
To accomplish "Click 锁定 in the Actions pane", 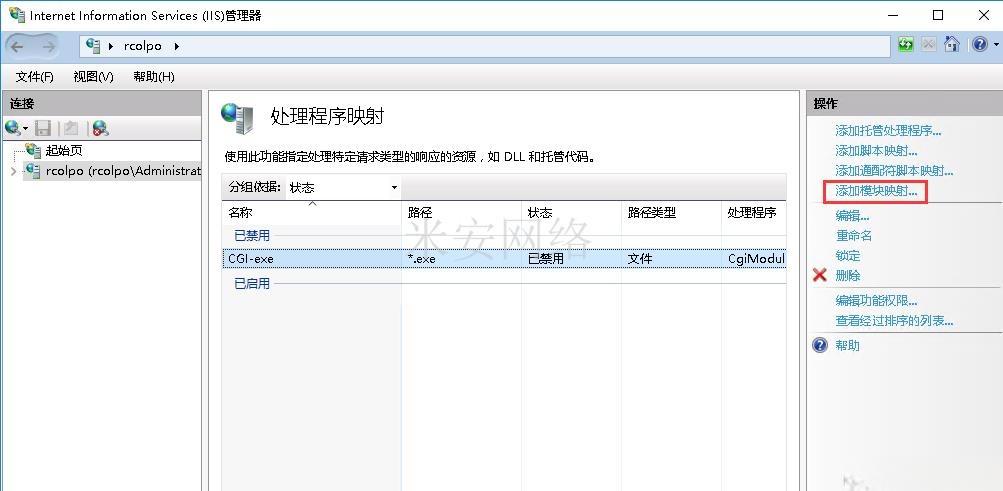I will tap(848, 256).
